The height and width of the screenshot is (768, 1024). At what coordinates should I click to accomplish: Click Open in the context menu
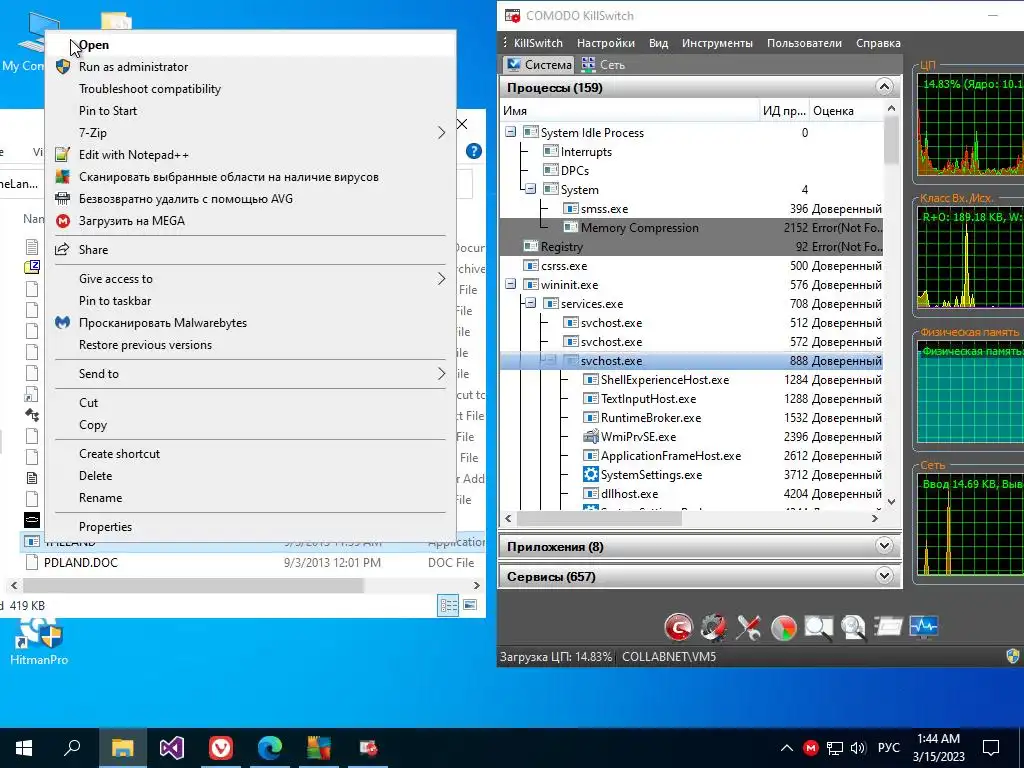coord(250,45)
